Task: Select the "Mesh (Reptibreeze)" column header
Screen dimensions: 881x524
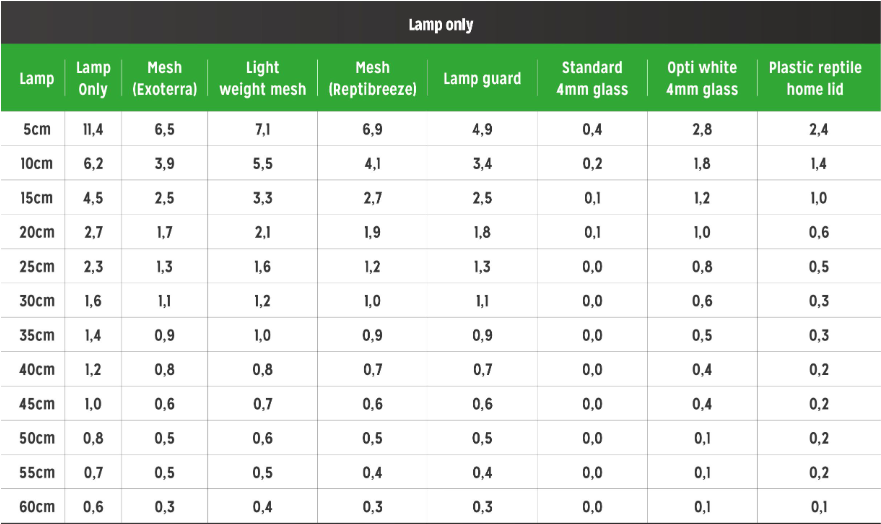Action: click(x=372, y=79)
